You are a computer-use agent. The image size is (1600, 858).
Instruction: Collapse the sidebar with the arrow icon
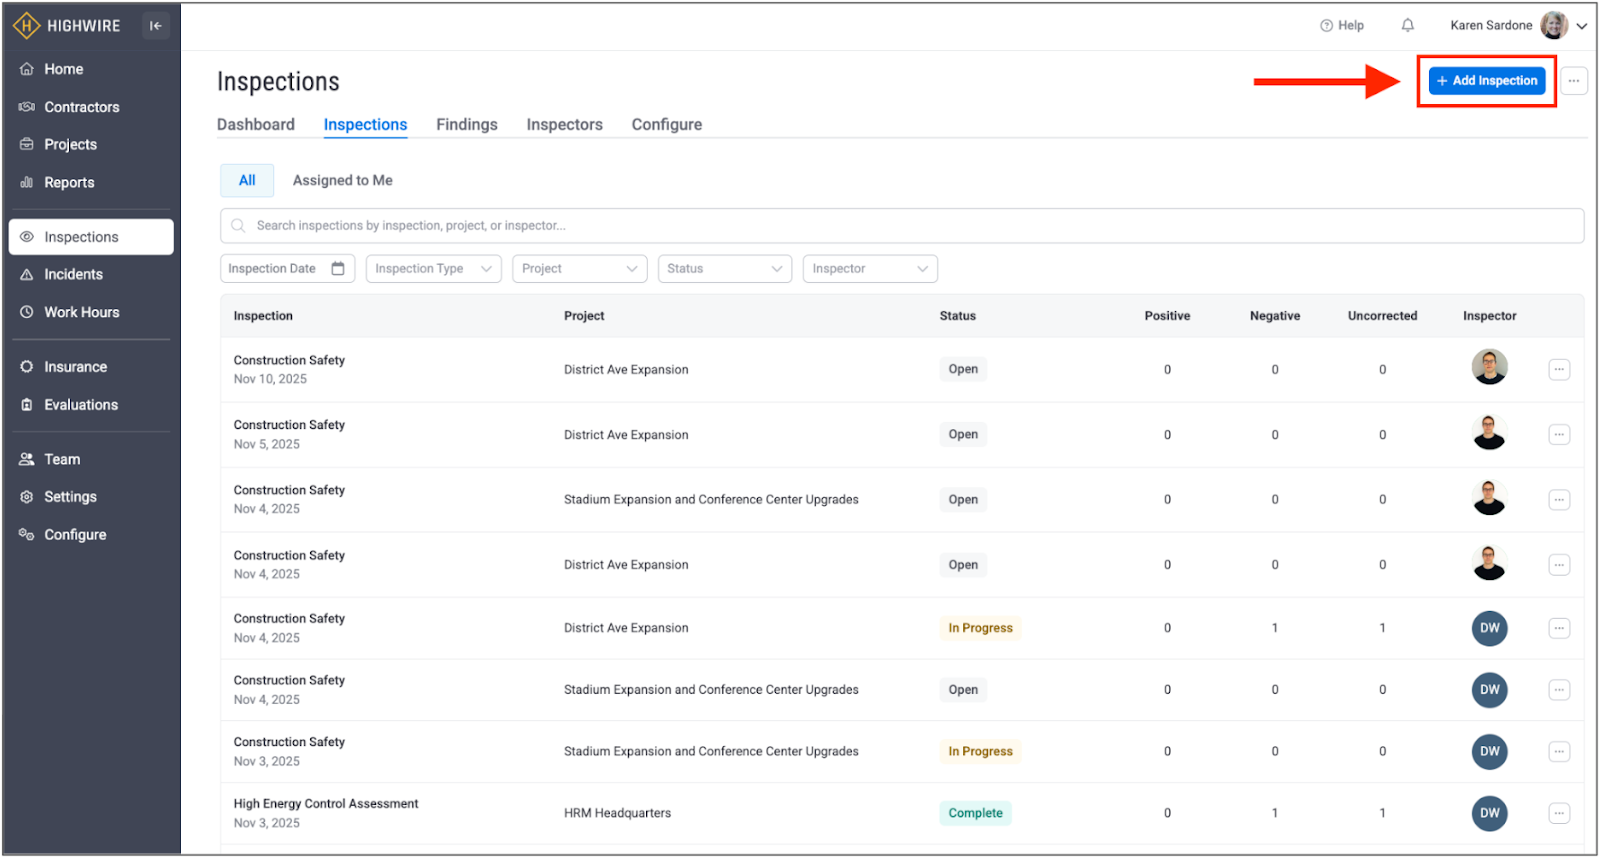(x=155, y=26)
